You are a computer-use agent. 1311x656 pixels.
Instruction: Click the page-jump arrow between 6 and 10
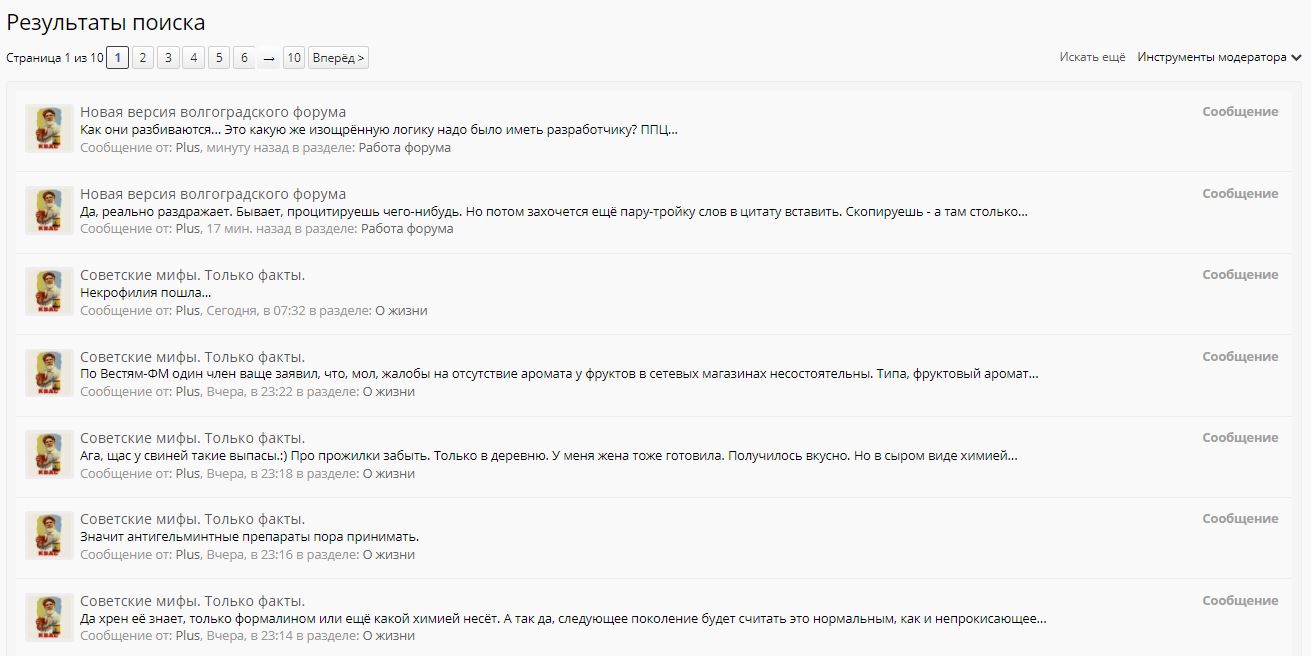coord(269,59)
